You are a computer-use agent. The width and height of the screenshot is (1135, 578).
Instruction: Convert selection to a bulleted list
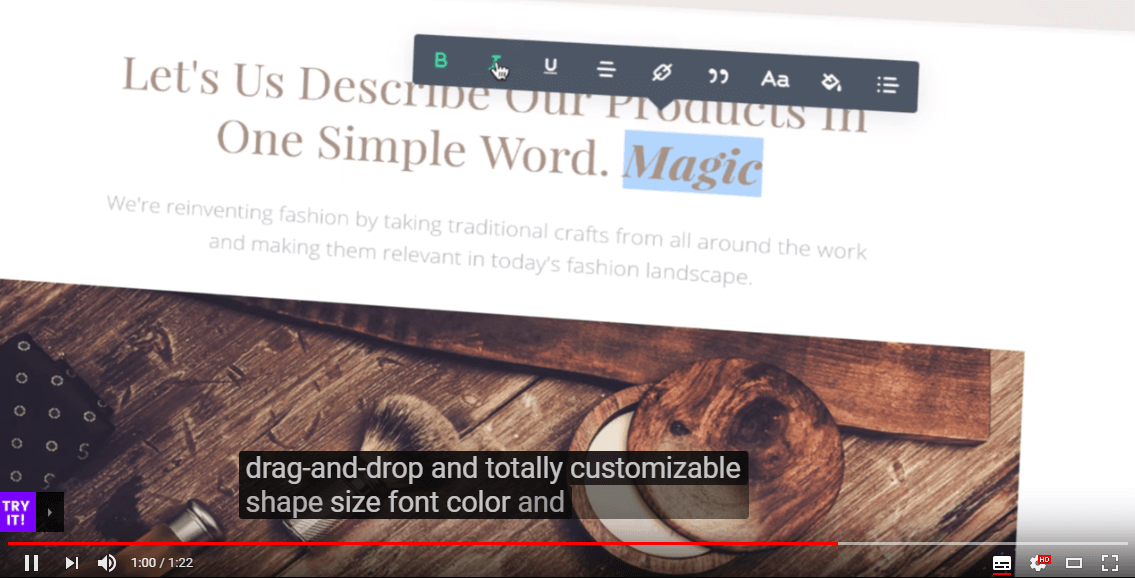888,84
